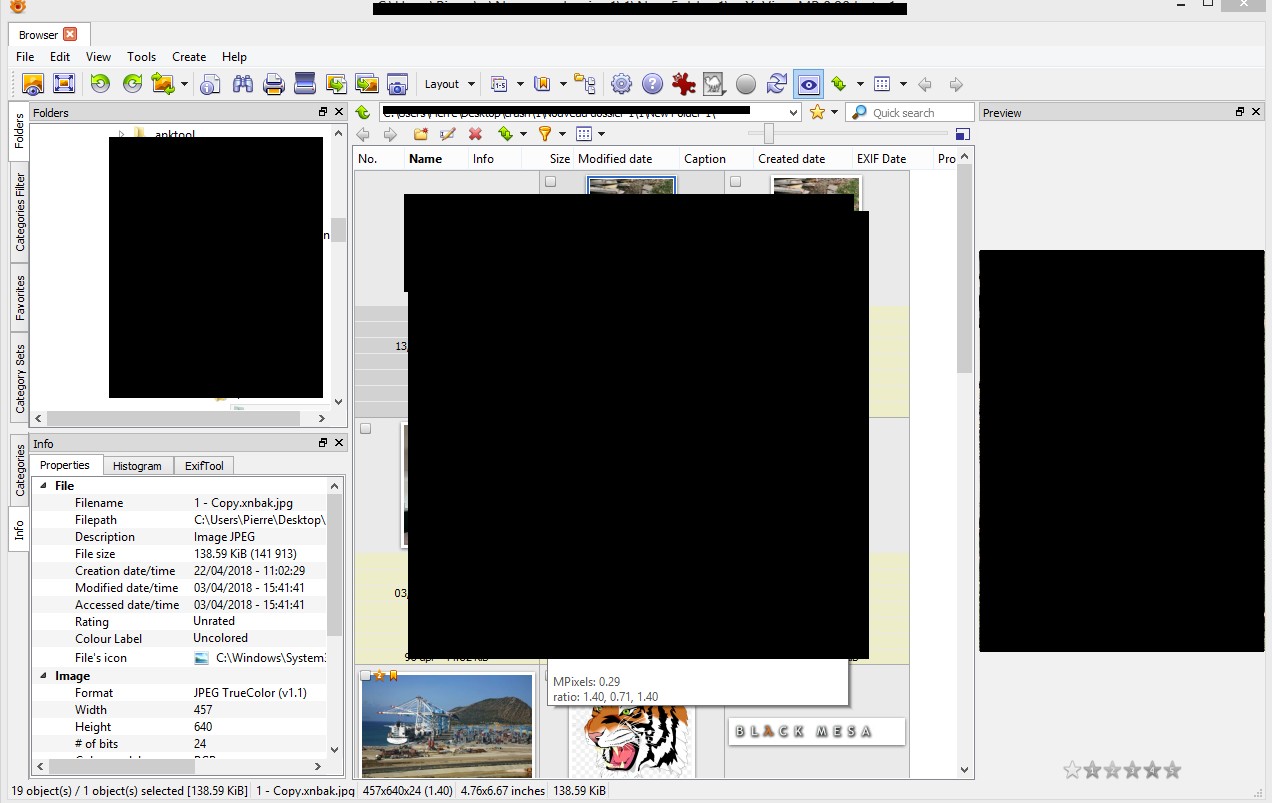Click the new folder icon
1272x803 pixels.
coord(421,134)
